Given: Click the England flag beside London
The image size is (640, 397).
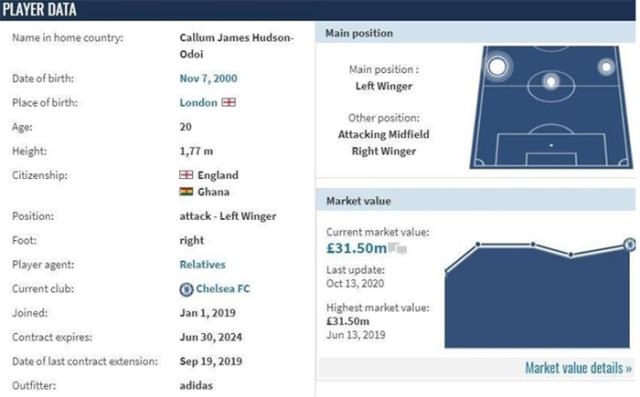Looking at the screenshot, I should coord(229,102).
